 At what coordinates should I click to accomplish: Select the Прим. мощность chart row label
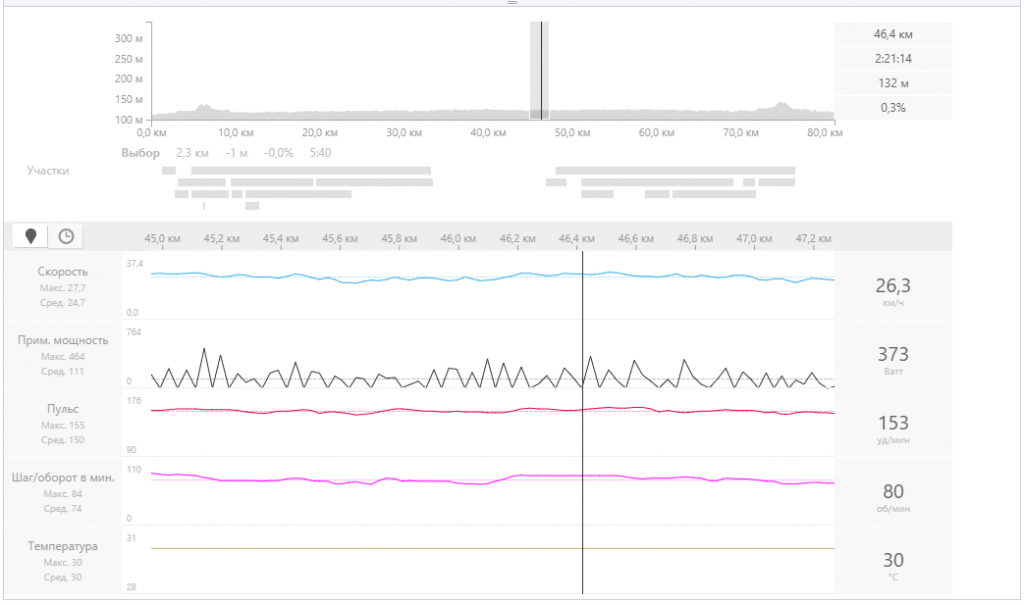coord(62,340)
